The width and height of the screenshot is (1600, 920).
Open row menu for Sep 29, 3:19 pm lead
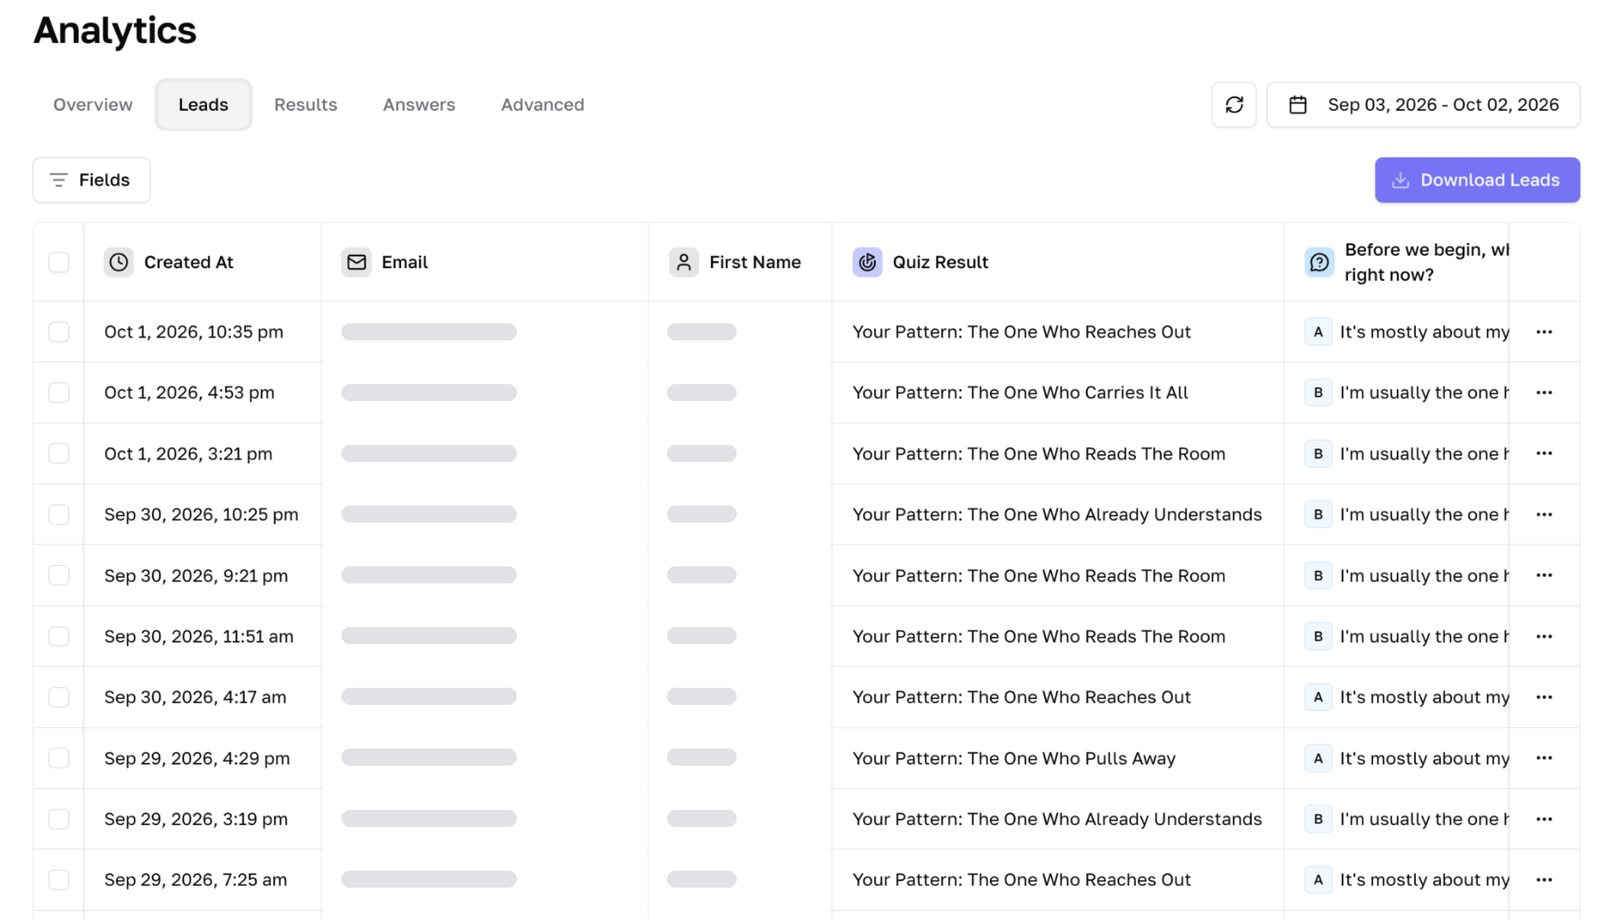1544,819
